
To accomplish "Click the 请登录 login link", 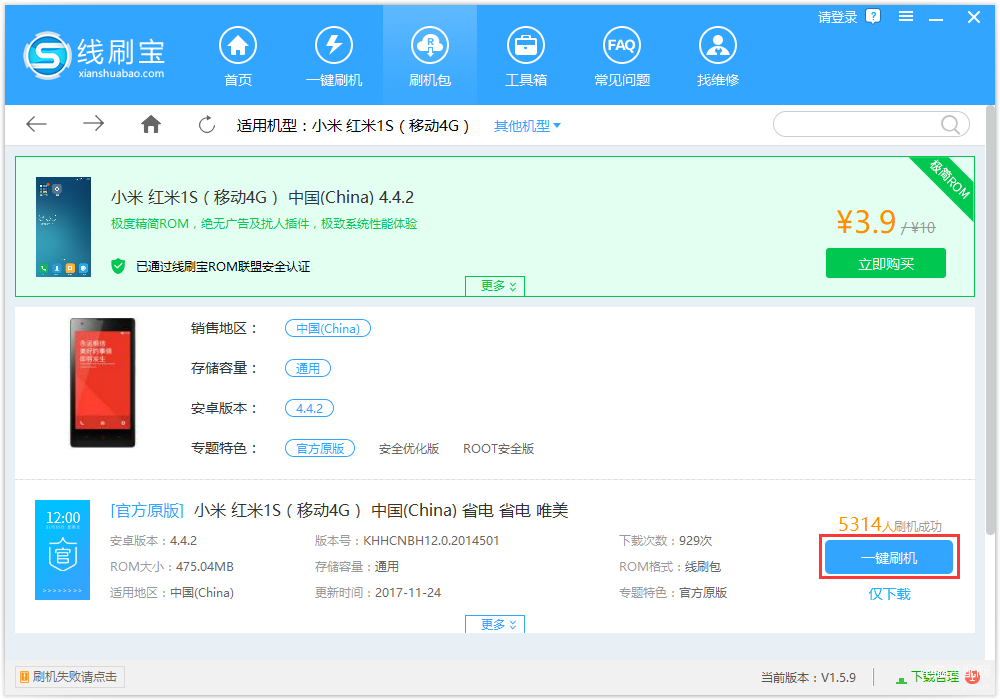I will tap(837, 17).
